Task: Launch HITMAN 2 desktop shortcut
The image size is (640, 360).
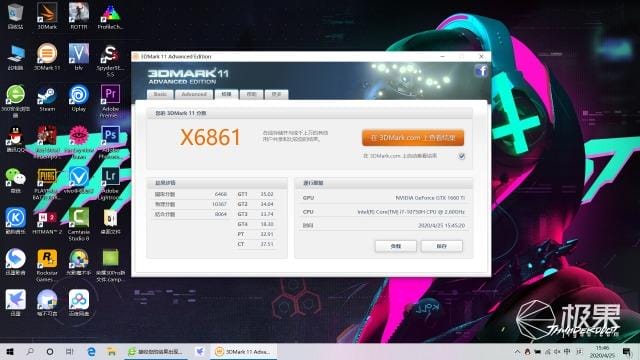Action: [x=47, y=221]
